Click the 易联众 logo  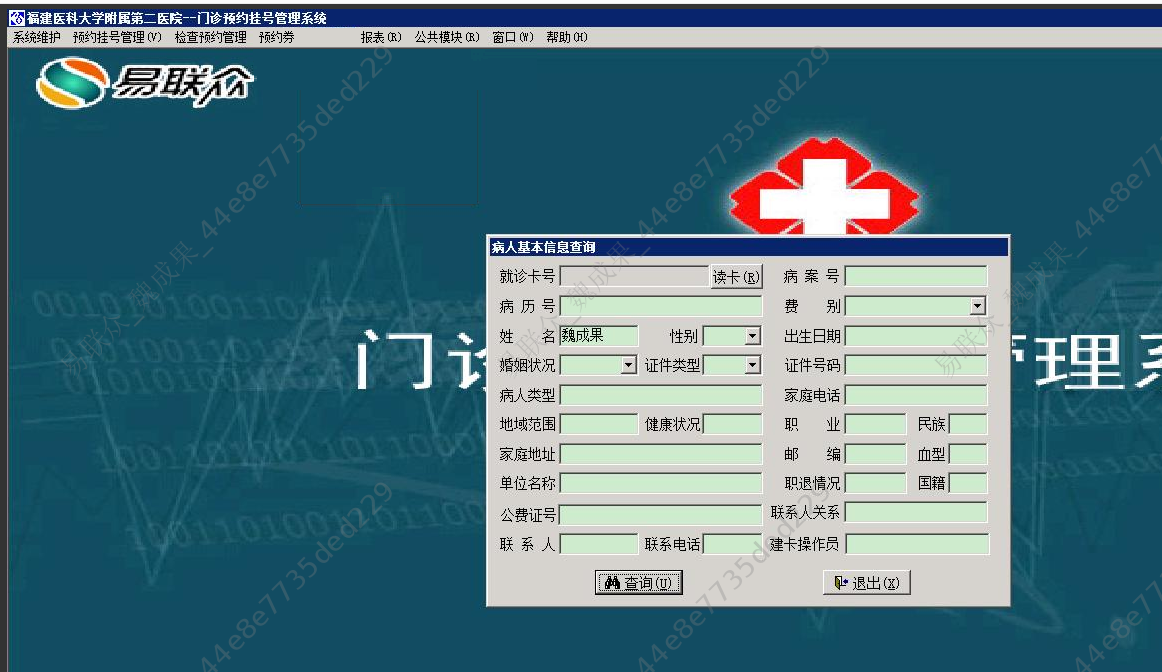(x=145, y=82)
